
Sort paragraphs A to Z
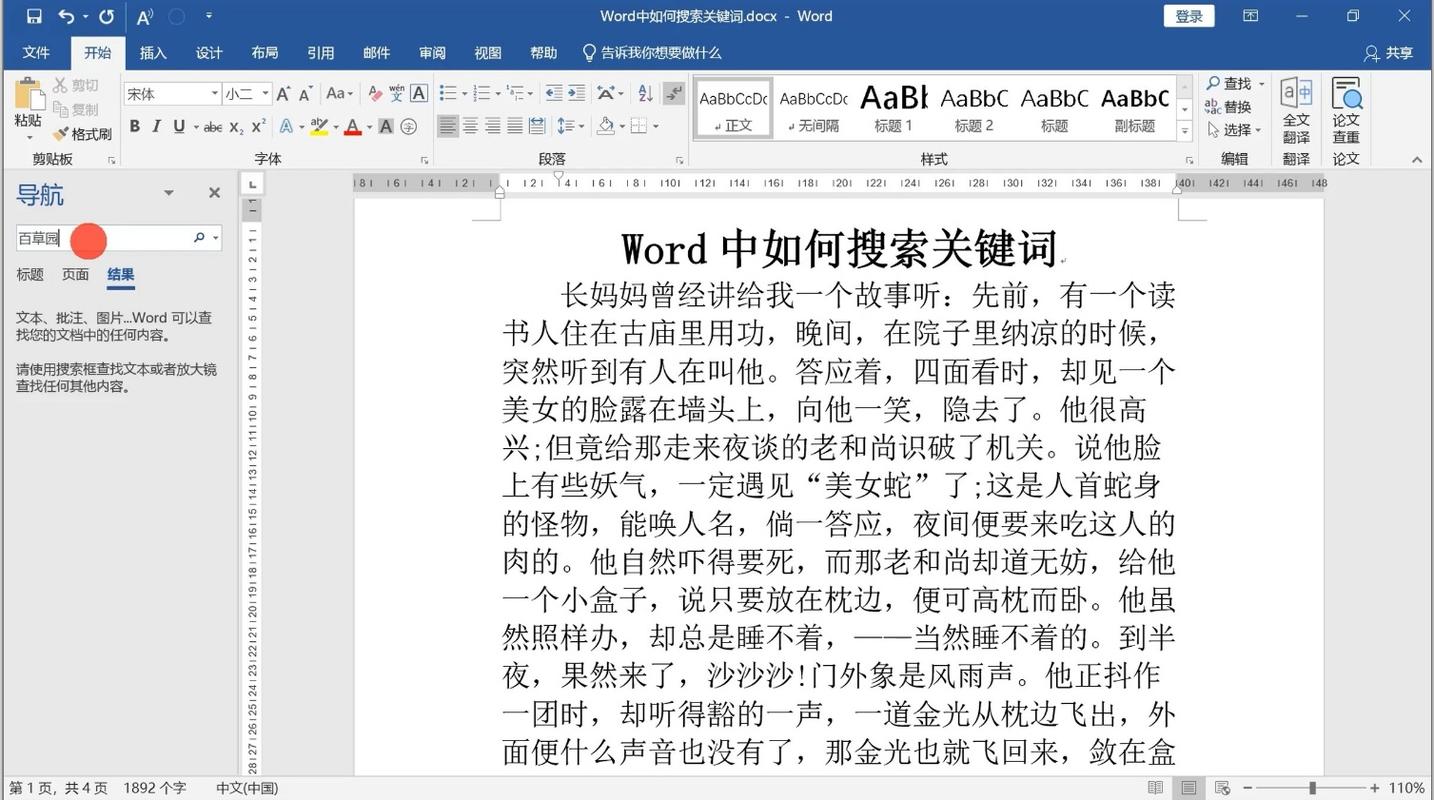coord(645,93)
